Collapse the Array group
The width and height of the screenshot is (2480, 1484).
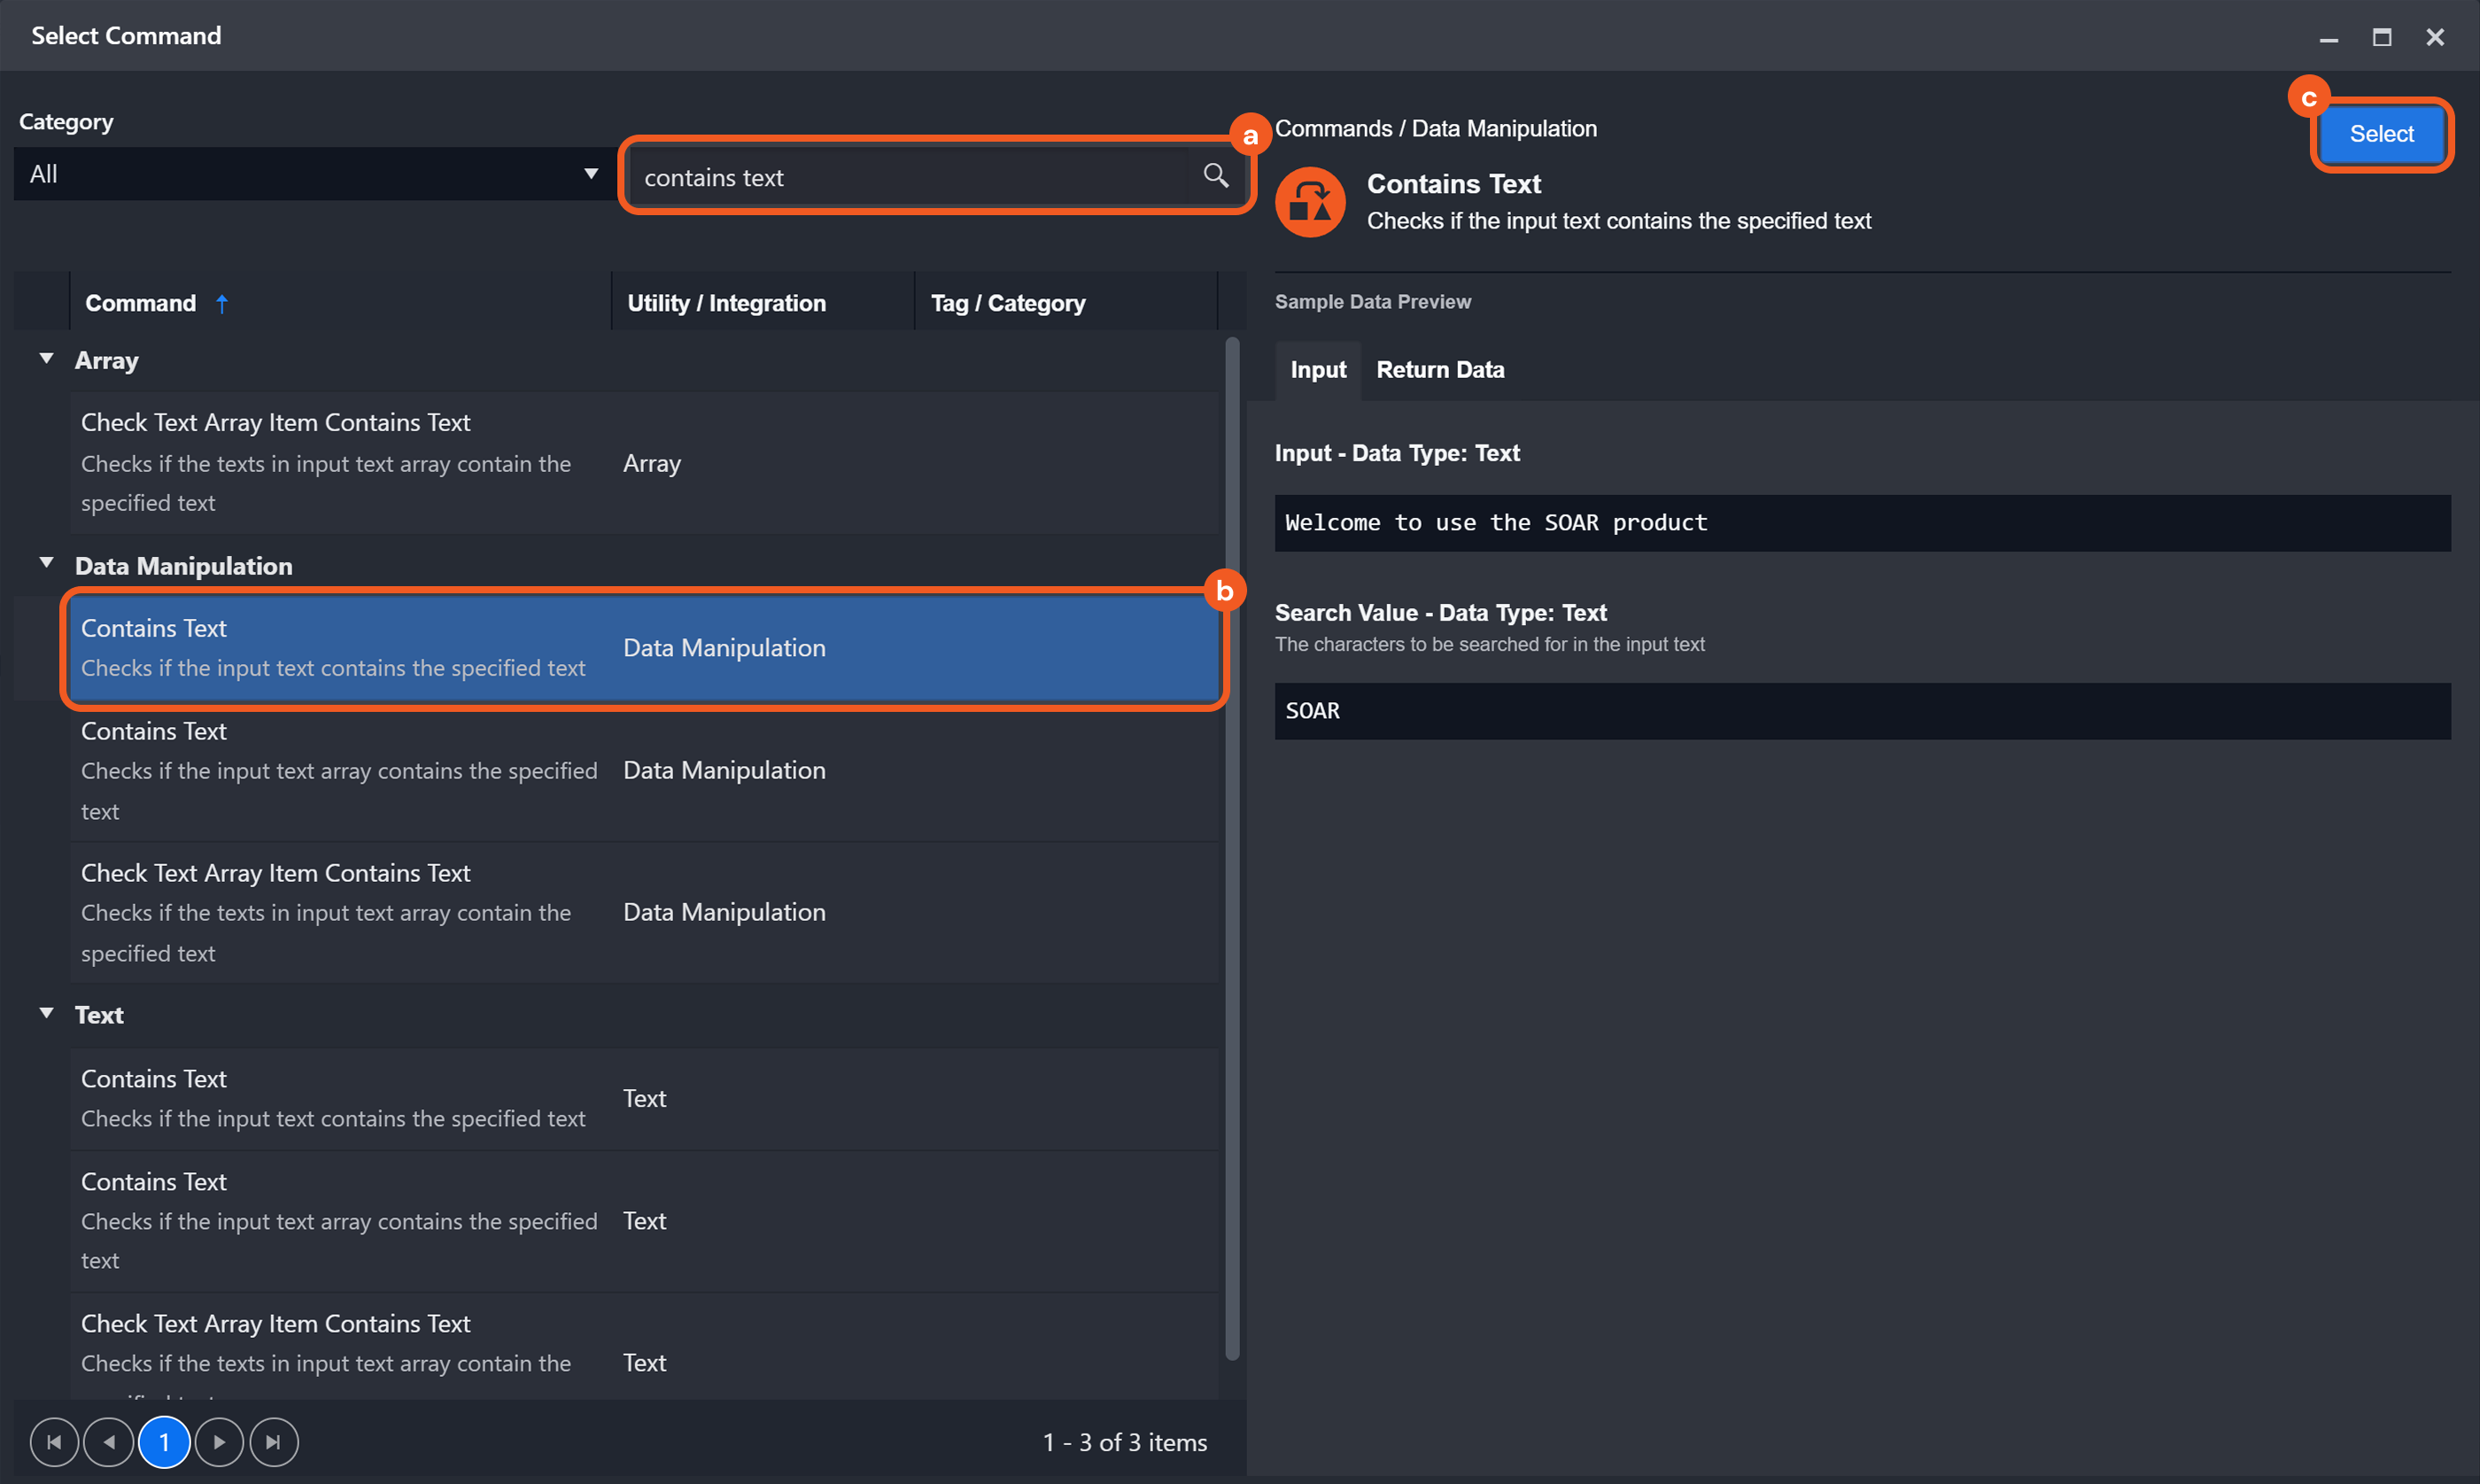tap(46, 359)
